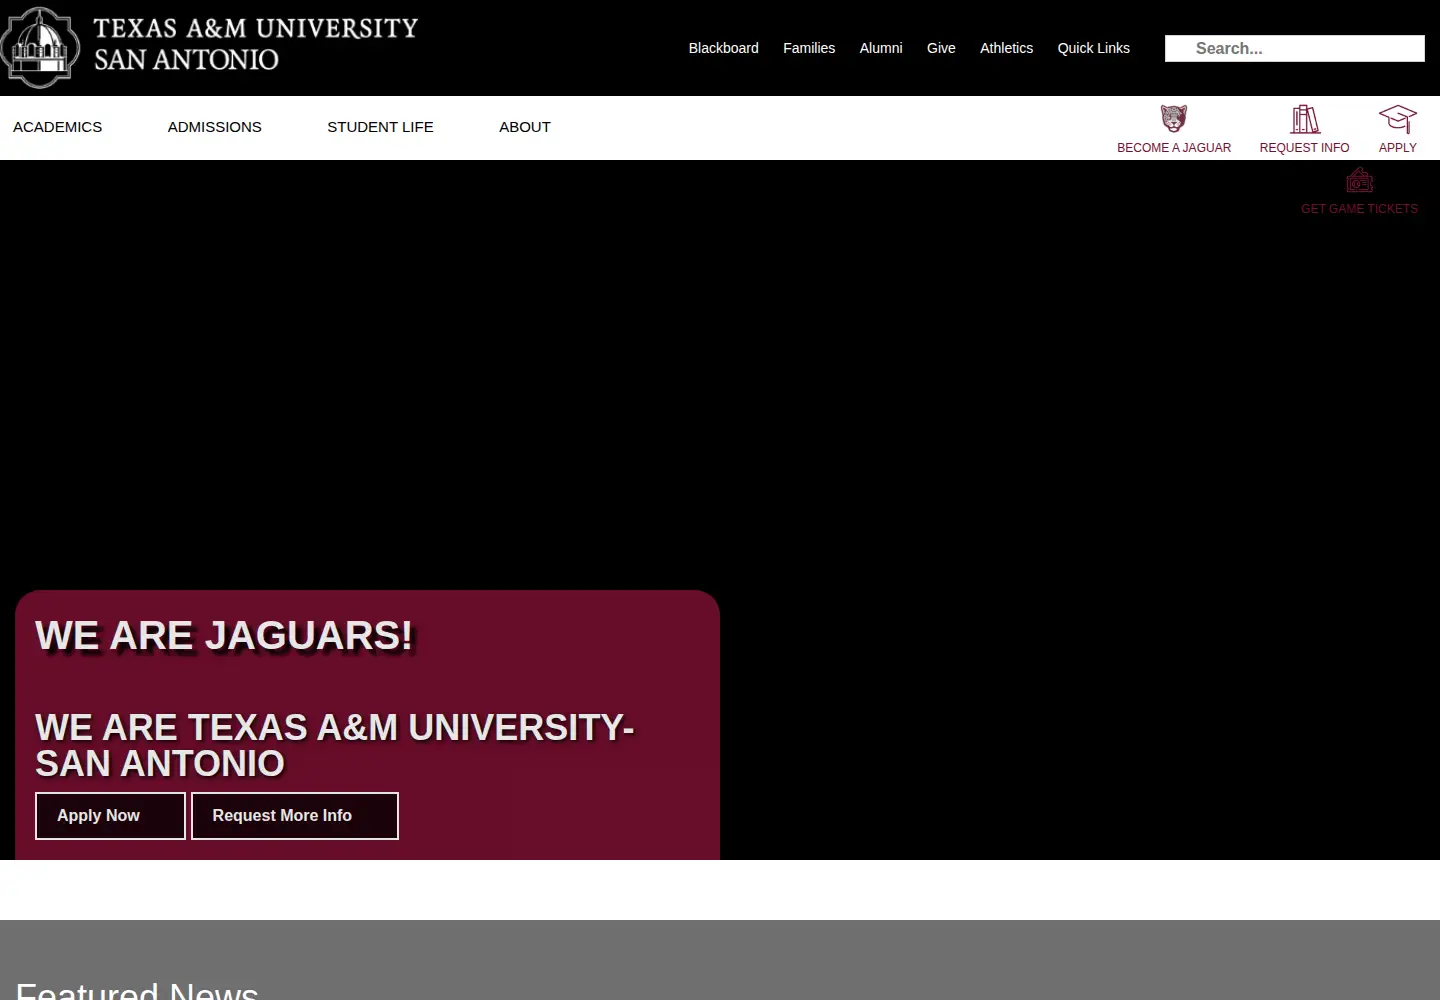This screenshot has width=1440, height=1000.
Task: Open the Student Life menu
Action: coord(380,127)
